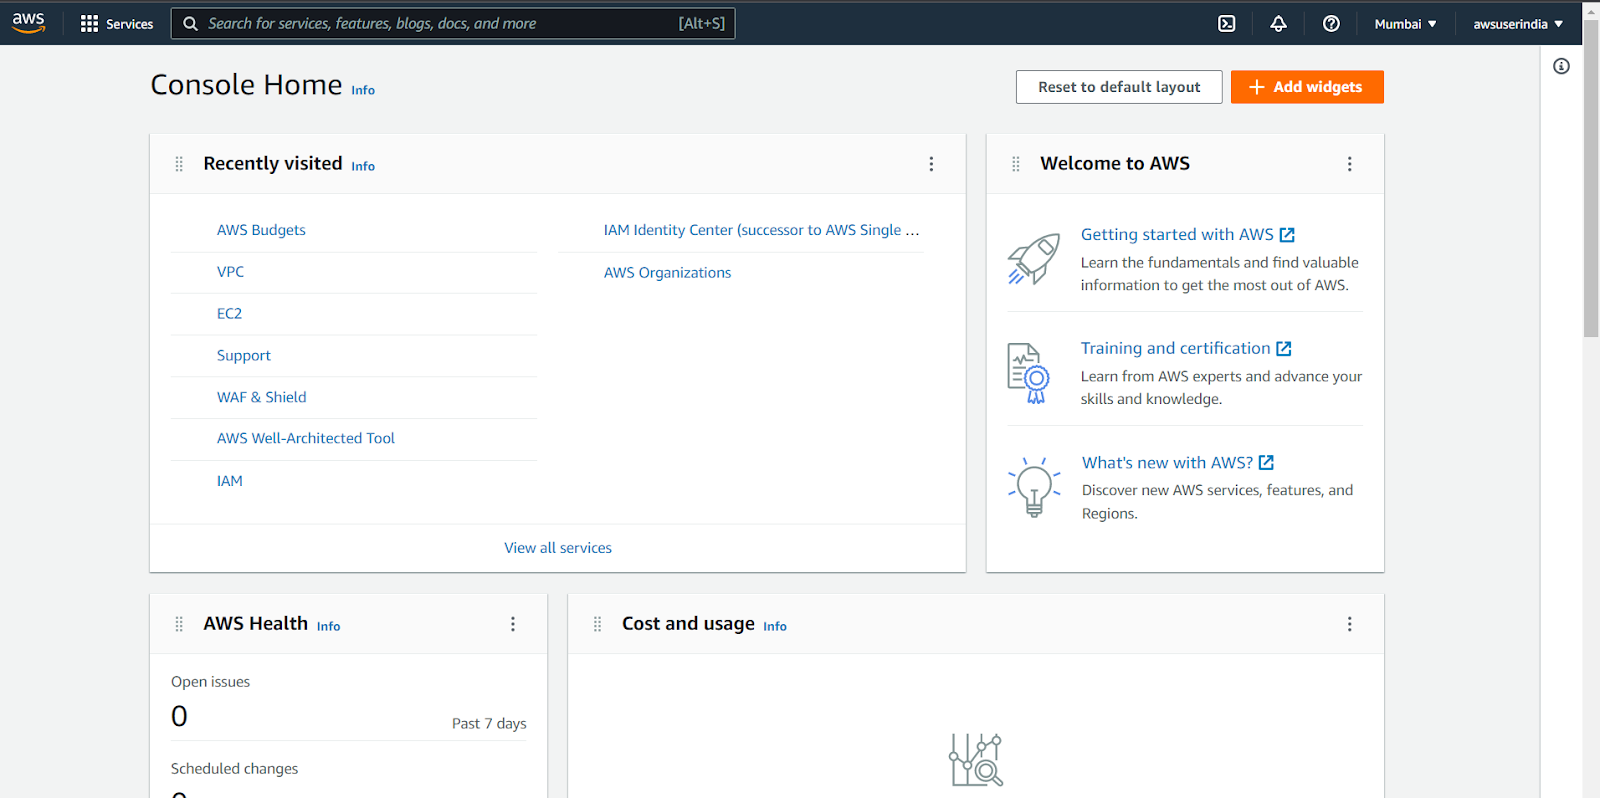The width and height of the screenshot is (1600, 798).
Task: Open the Cost and usage widget options menu
Action: pos(1349,624)
